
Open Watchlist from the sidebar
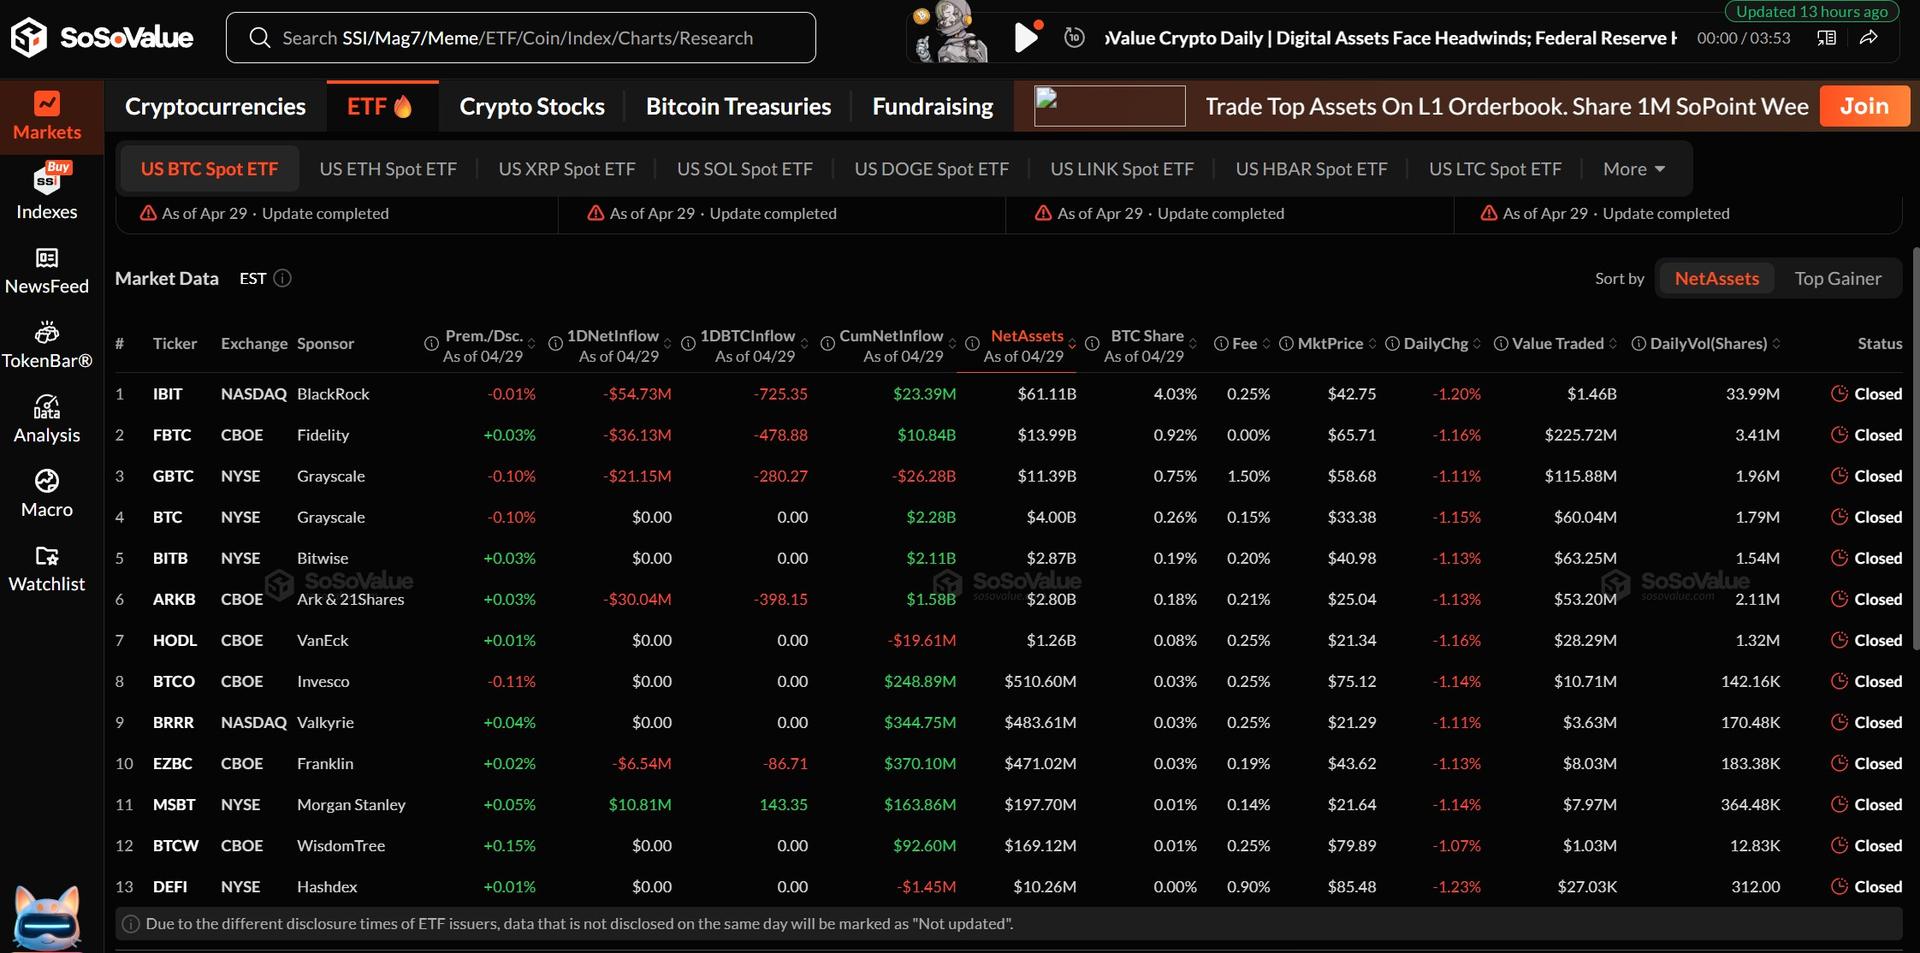(x=46, y=568)
